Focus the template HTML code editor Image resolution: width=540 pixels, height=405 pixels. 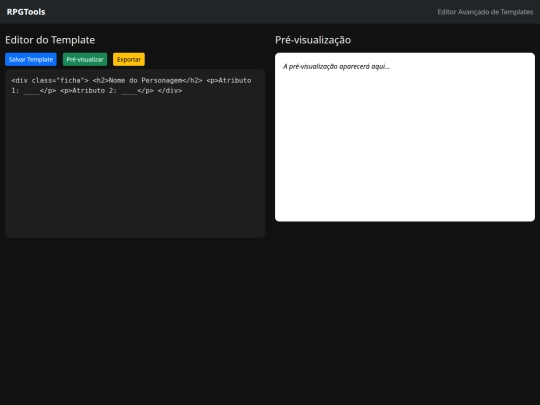click(135, 153)
